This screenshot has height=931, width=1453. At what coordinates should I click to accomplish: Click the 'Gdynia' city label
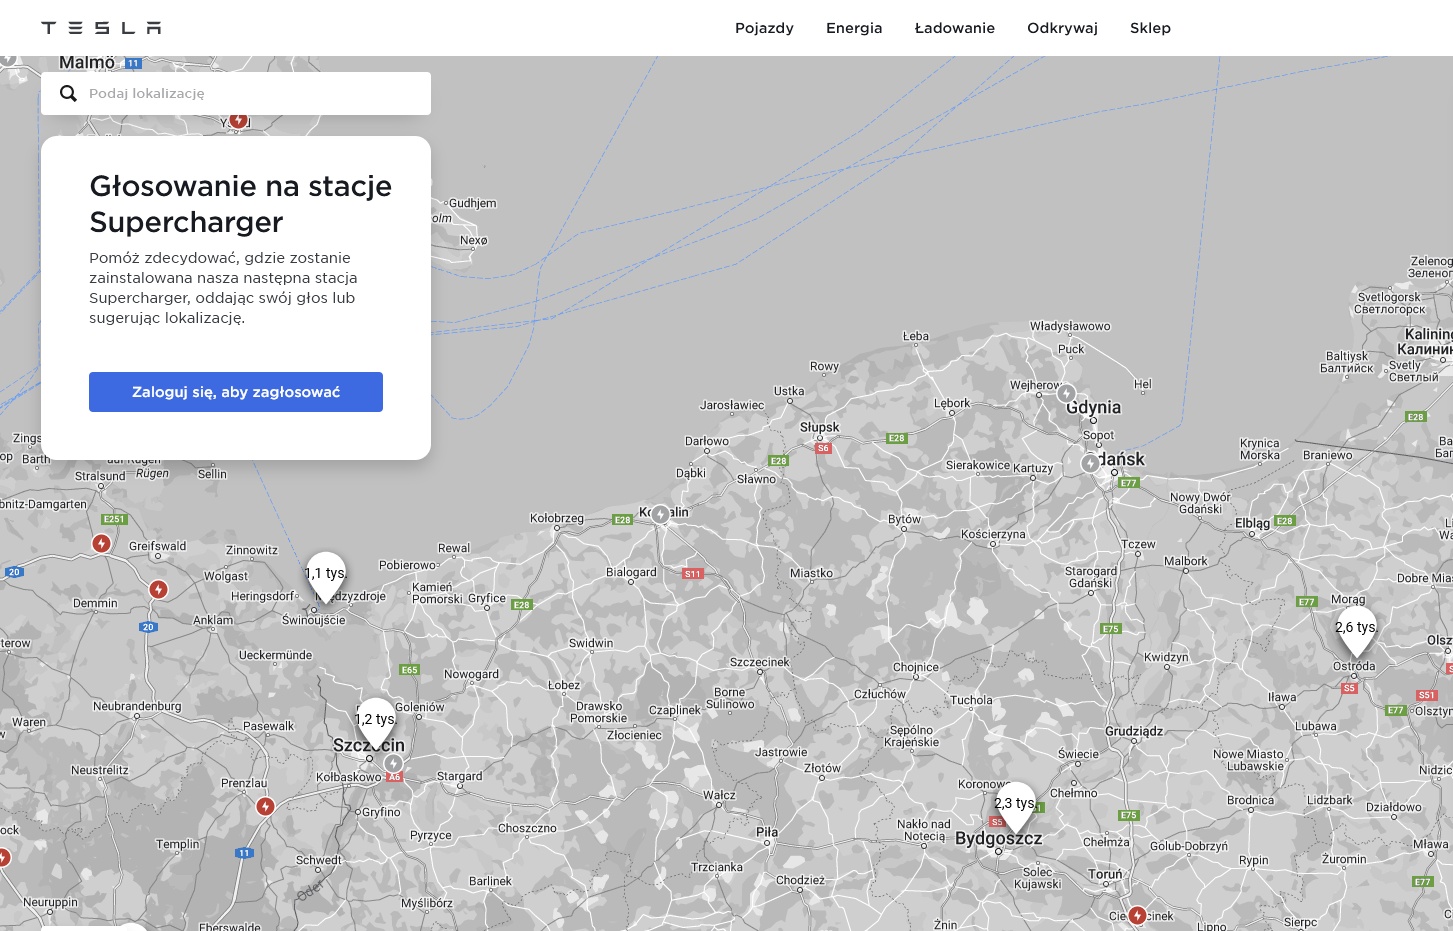(x=1094, y=407)
